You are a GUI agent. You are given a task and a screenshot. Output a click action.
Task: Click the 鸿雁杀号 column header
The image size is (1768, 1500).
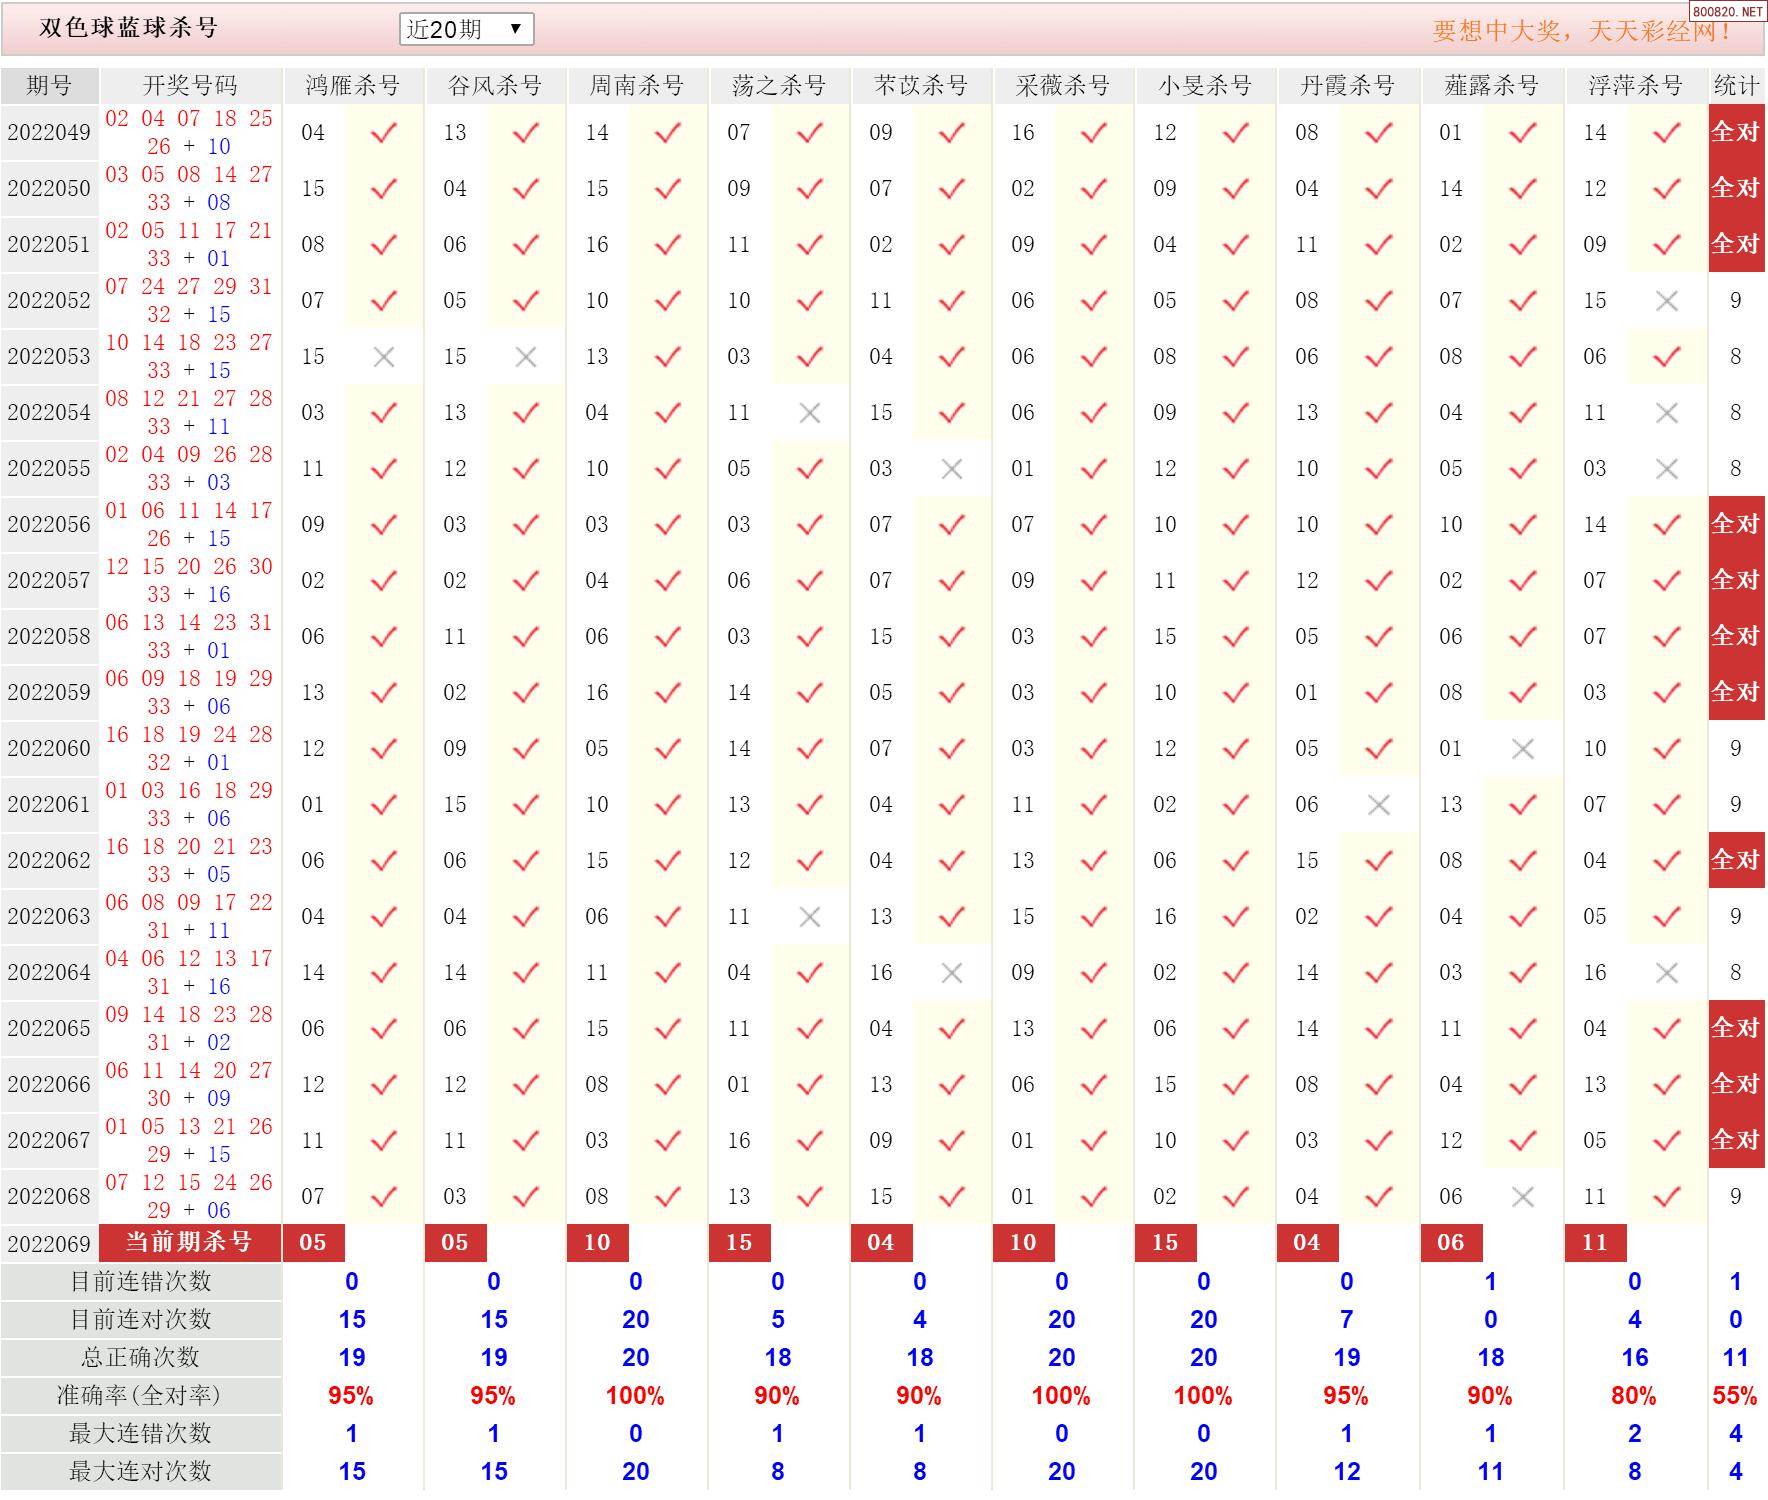(353, 86)
